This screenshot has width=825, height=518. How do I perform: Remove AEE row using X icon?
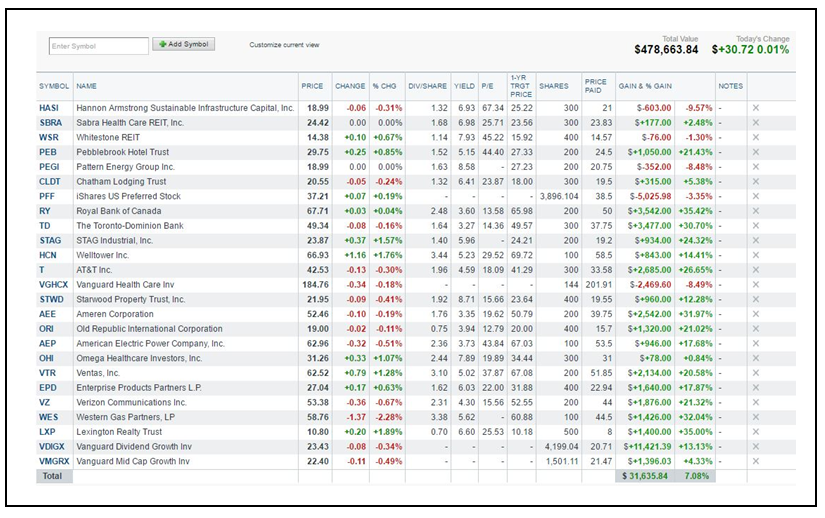pos(756,314)
